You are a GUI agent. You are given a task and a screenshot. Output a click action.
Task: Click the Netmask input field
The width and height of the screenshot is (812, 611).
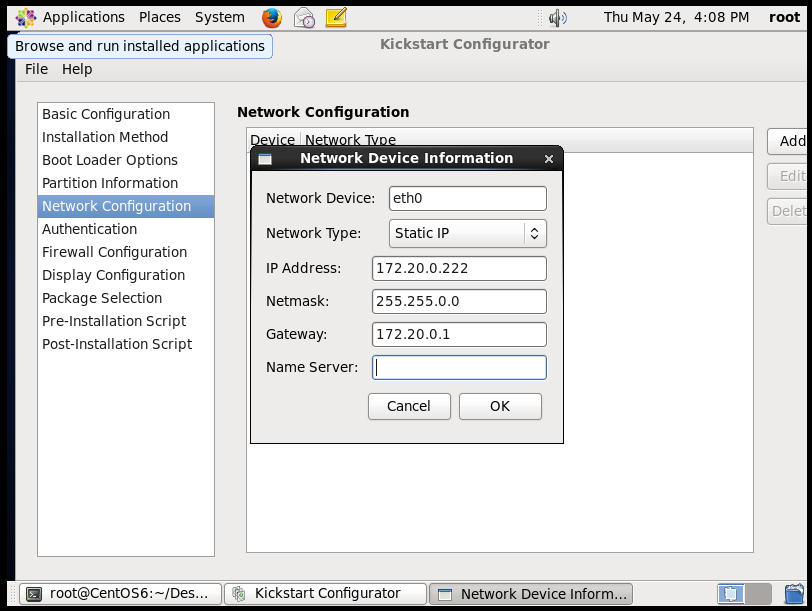[459, 301]
